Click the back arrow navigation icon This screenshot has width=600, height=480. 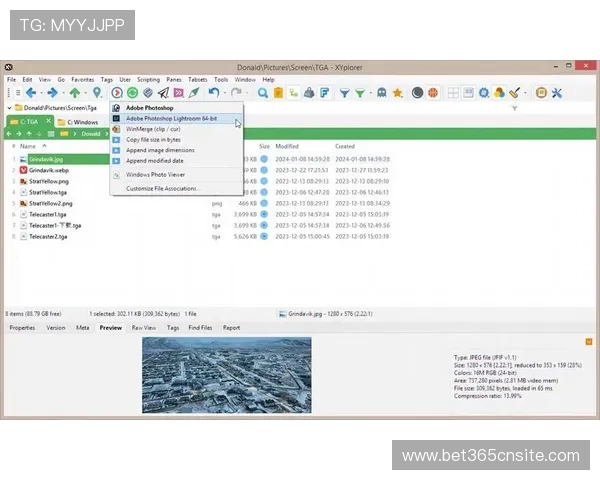point(31,93)
